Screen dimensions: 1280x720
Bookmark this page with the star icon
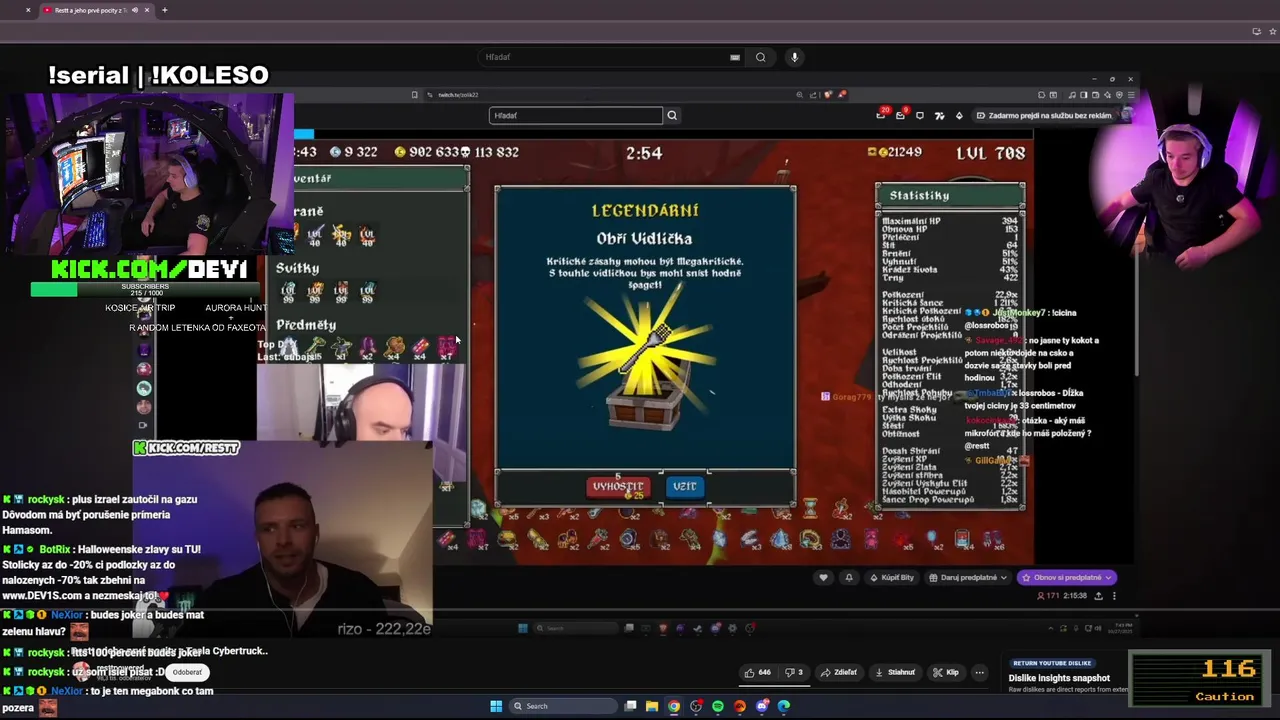(1271, 31)
